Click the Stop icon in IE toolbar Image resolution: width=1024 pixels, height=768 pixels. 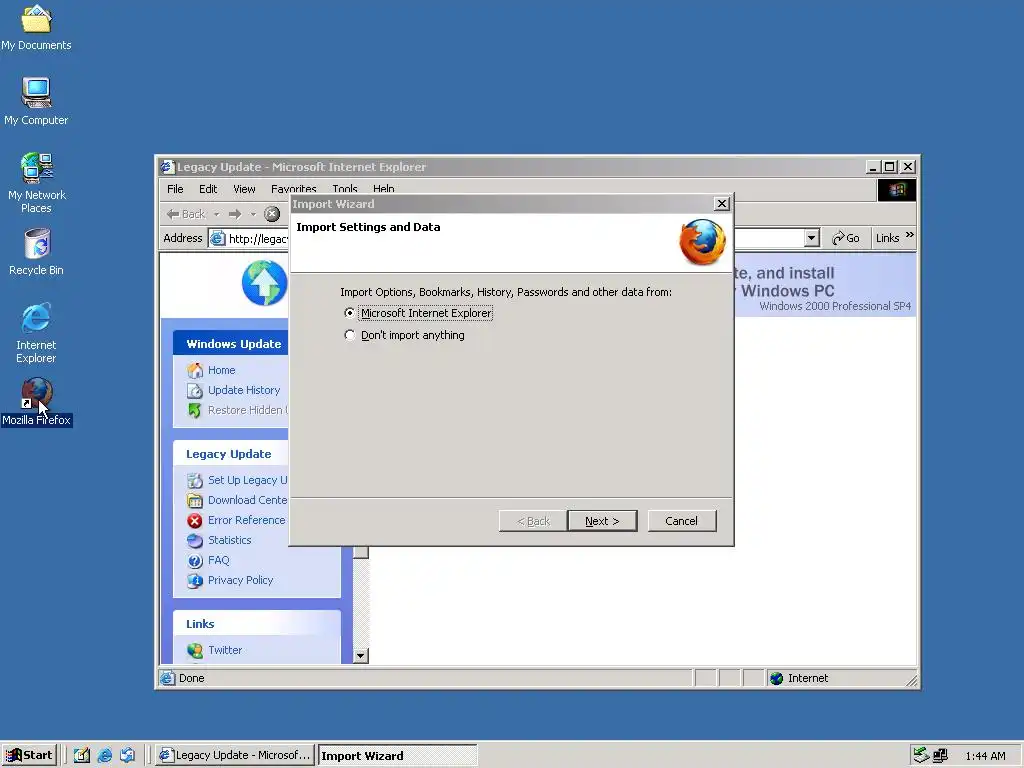pos(272,214)
